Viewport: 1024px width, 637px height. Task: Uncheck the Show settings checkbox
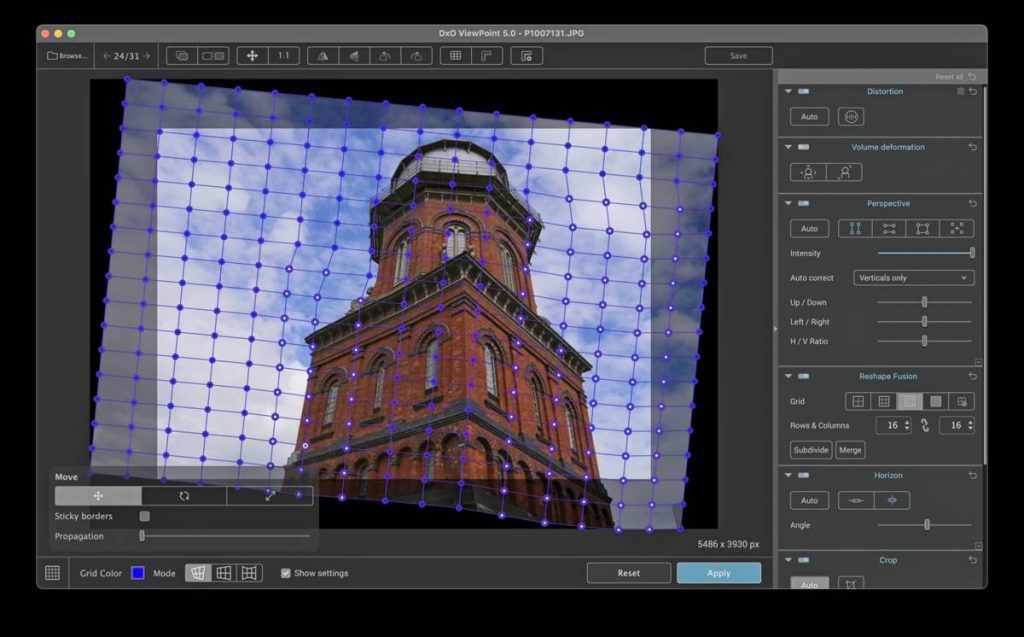[x=286, y=573]
